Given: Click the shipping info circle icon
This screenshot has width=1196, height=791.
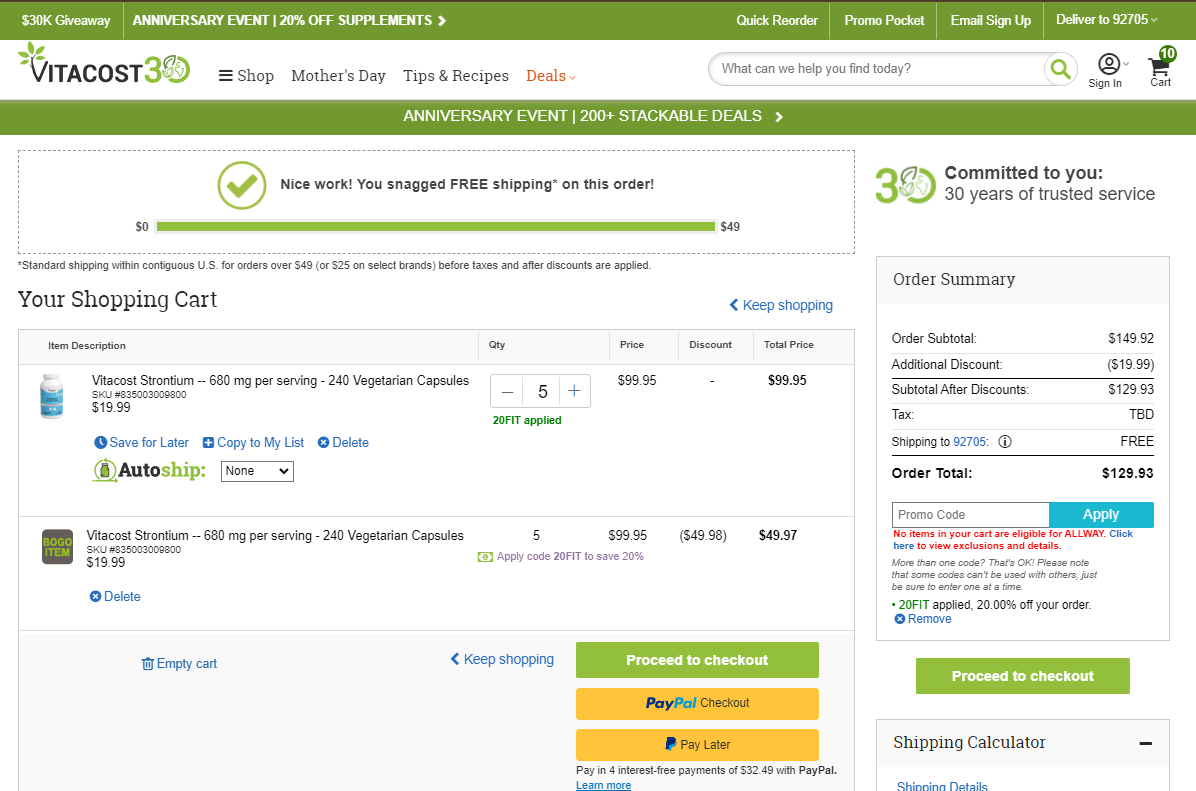Looking at the screenshot, I should (1005, 442).
